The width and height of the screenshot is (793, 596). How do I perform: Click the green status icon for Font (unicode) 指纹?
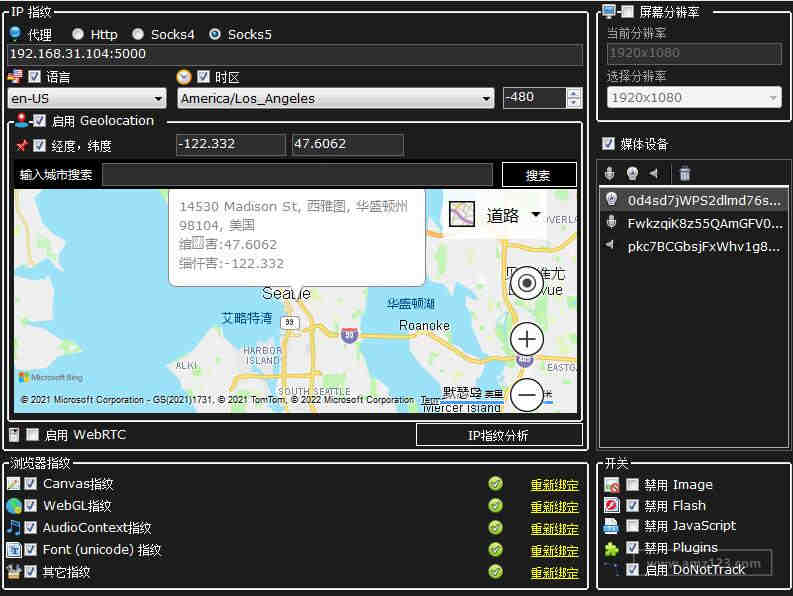pyautogui.click(x=496, y=549)
